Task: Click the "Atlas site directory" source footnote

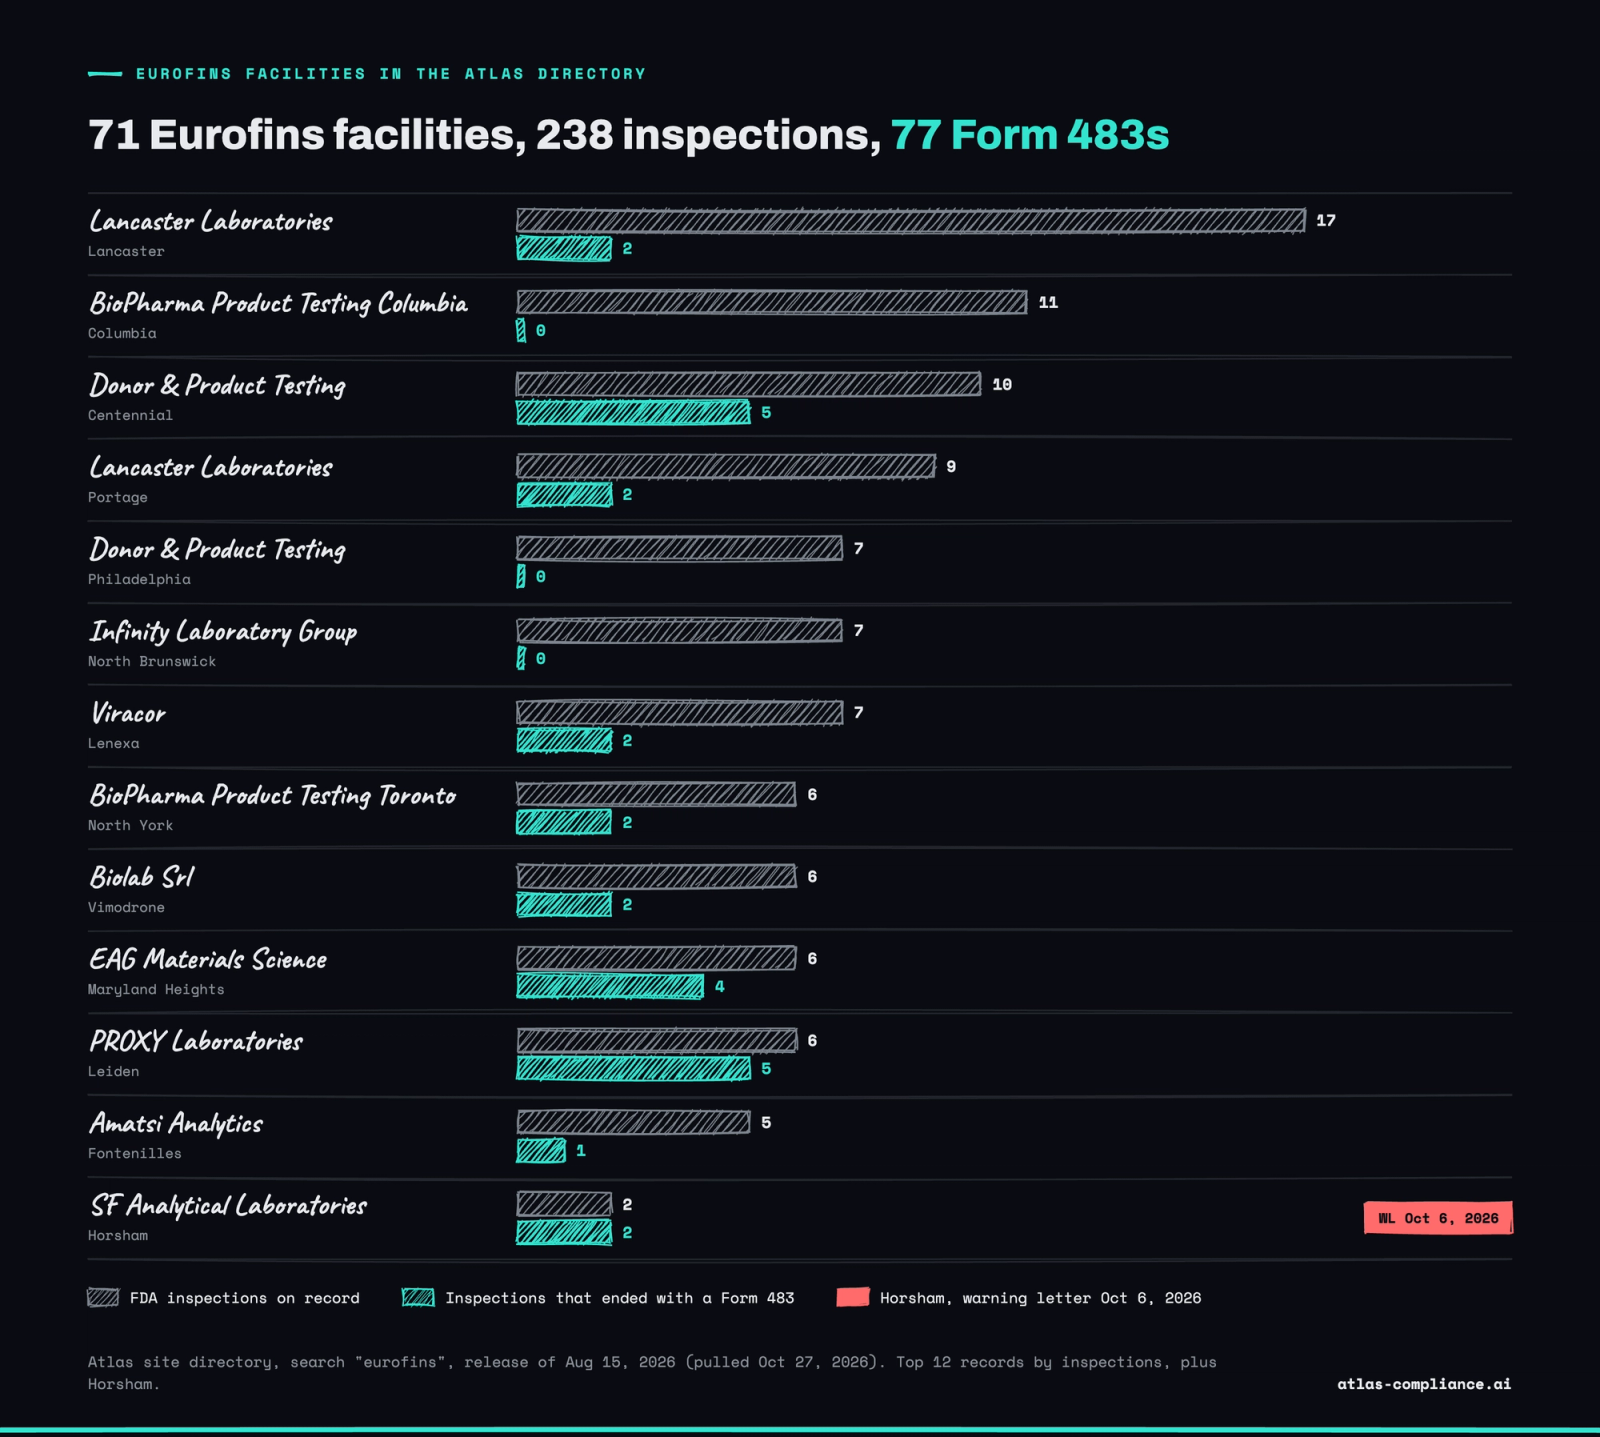Action: pos(652,1373)
